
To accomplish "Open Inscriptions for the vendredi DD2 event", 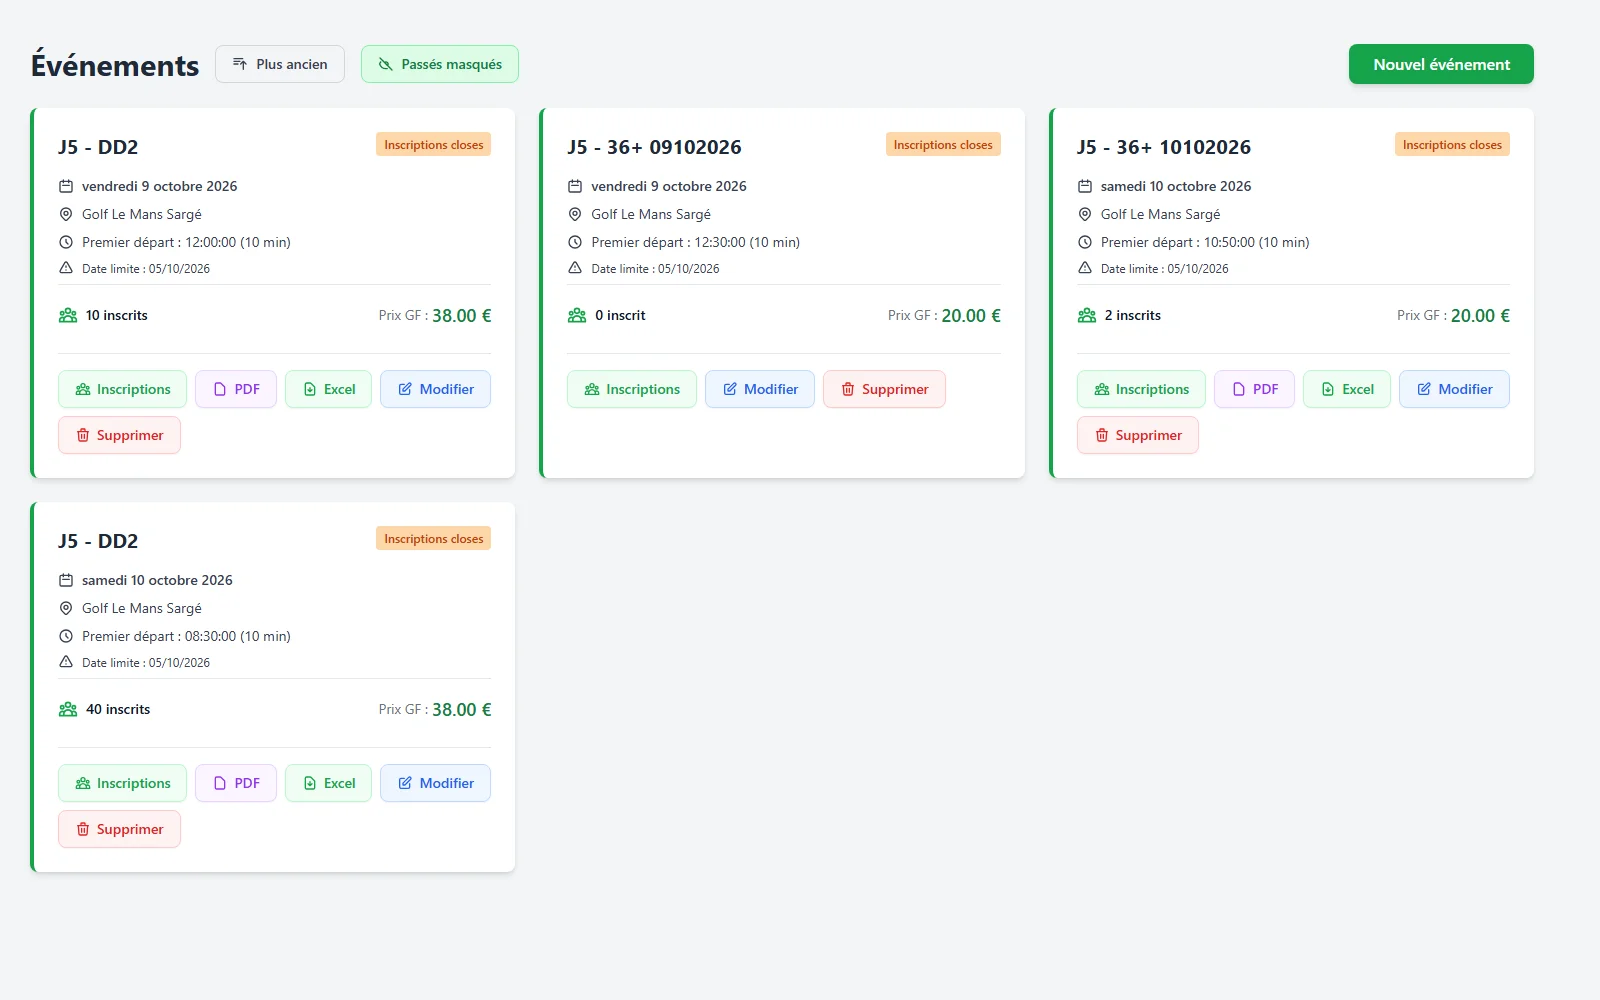I will [x=122, y=389].
